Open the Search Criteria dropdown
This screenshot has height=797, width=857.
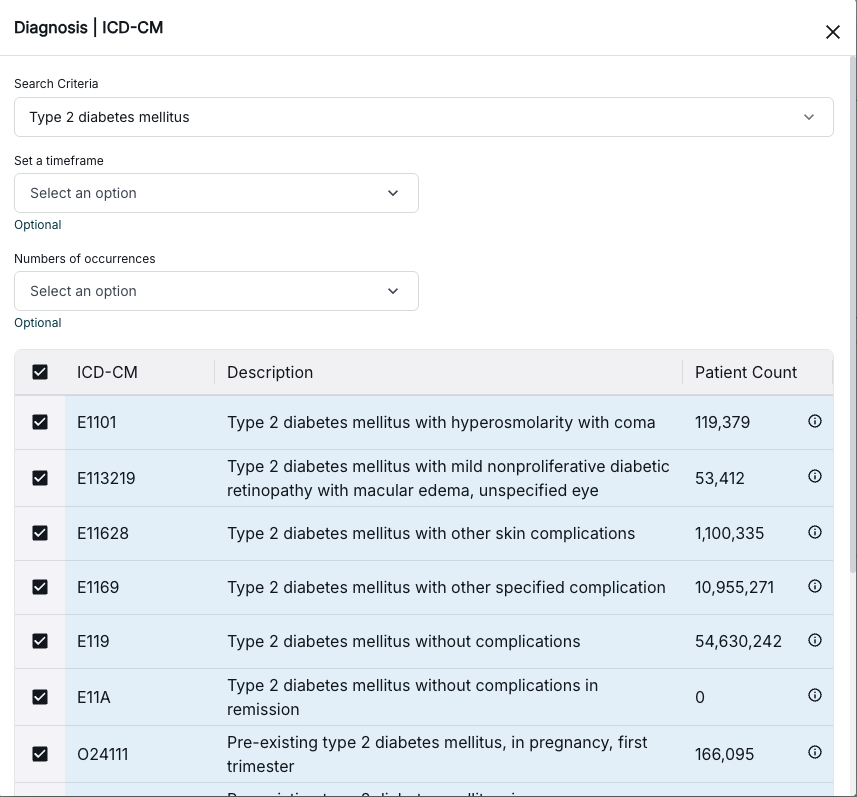point(424,117)
